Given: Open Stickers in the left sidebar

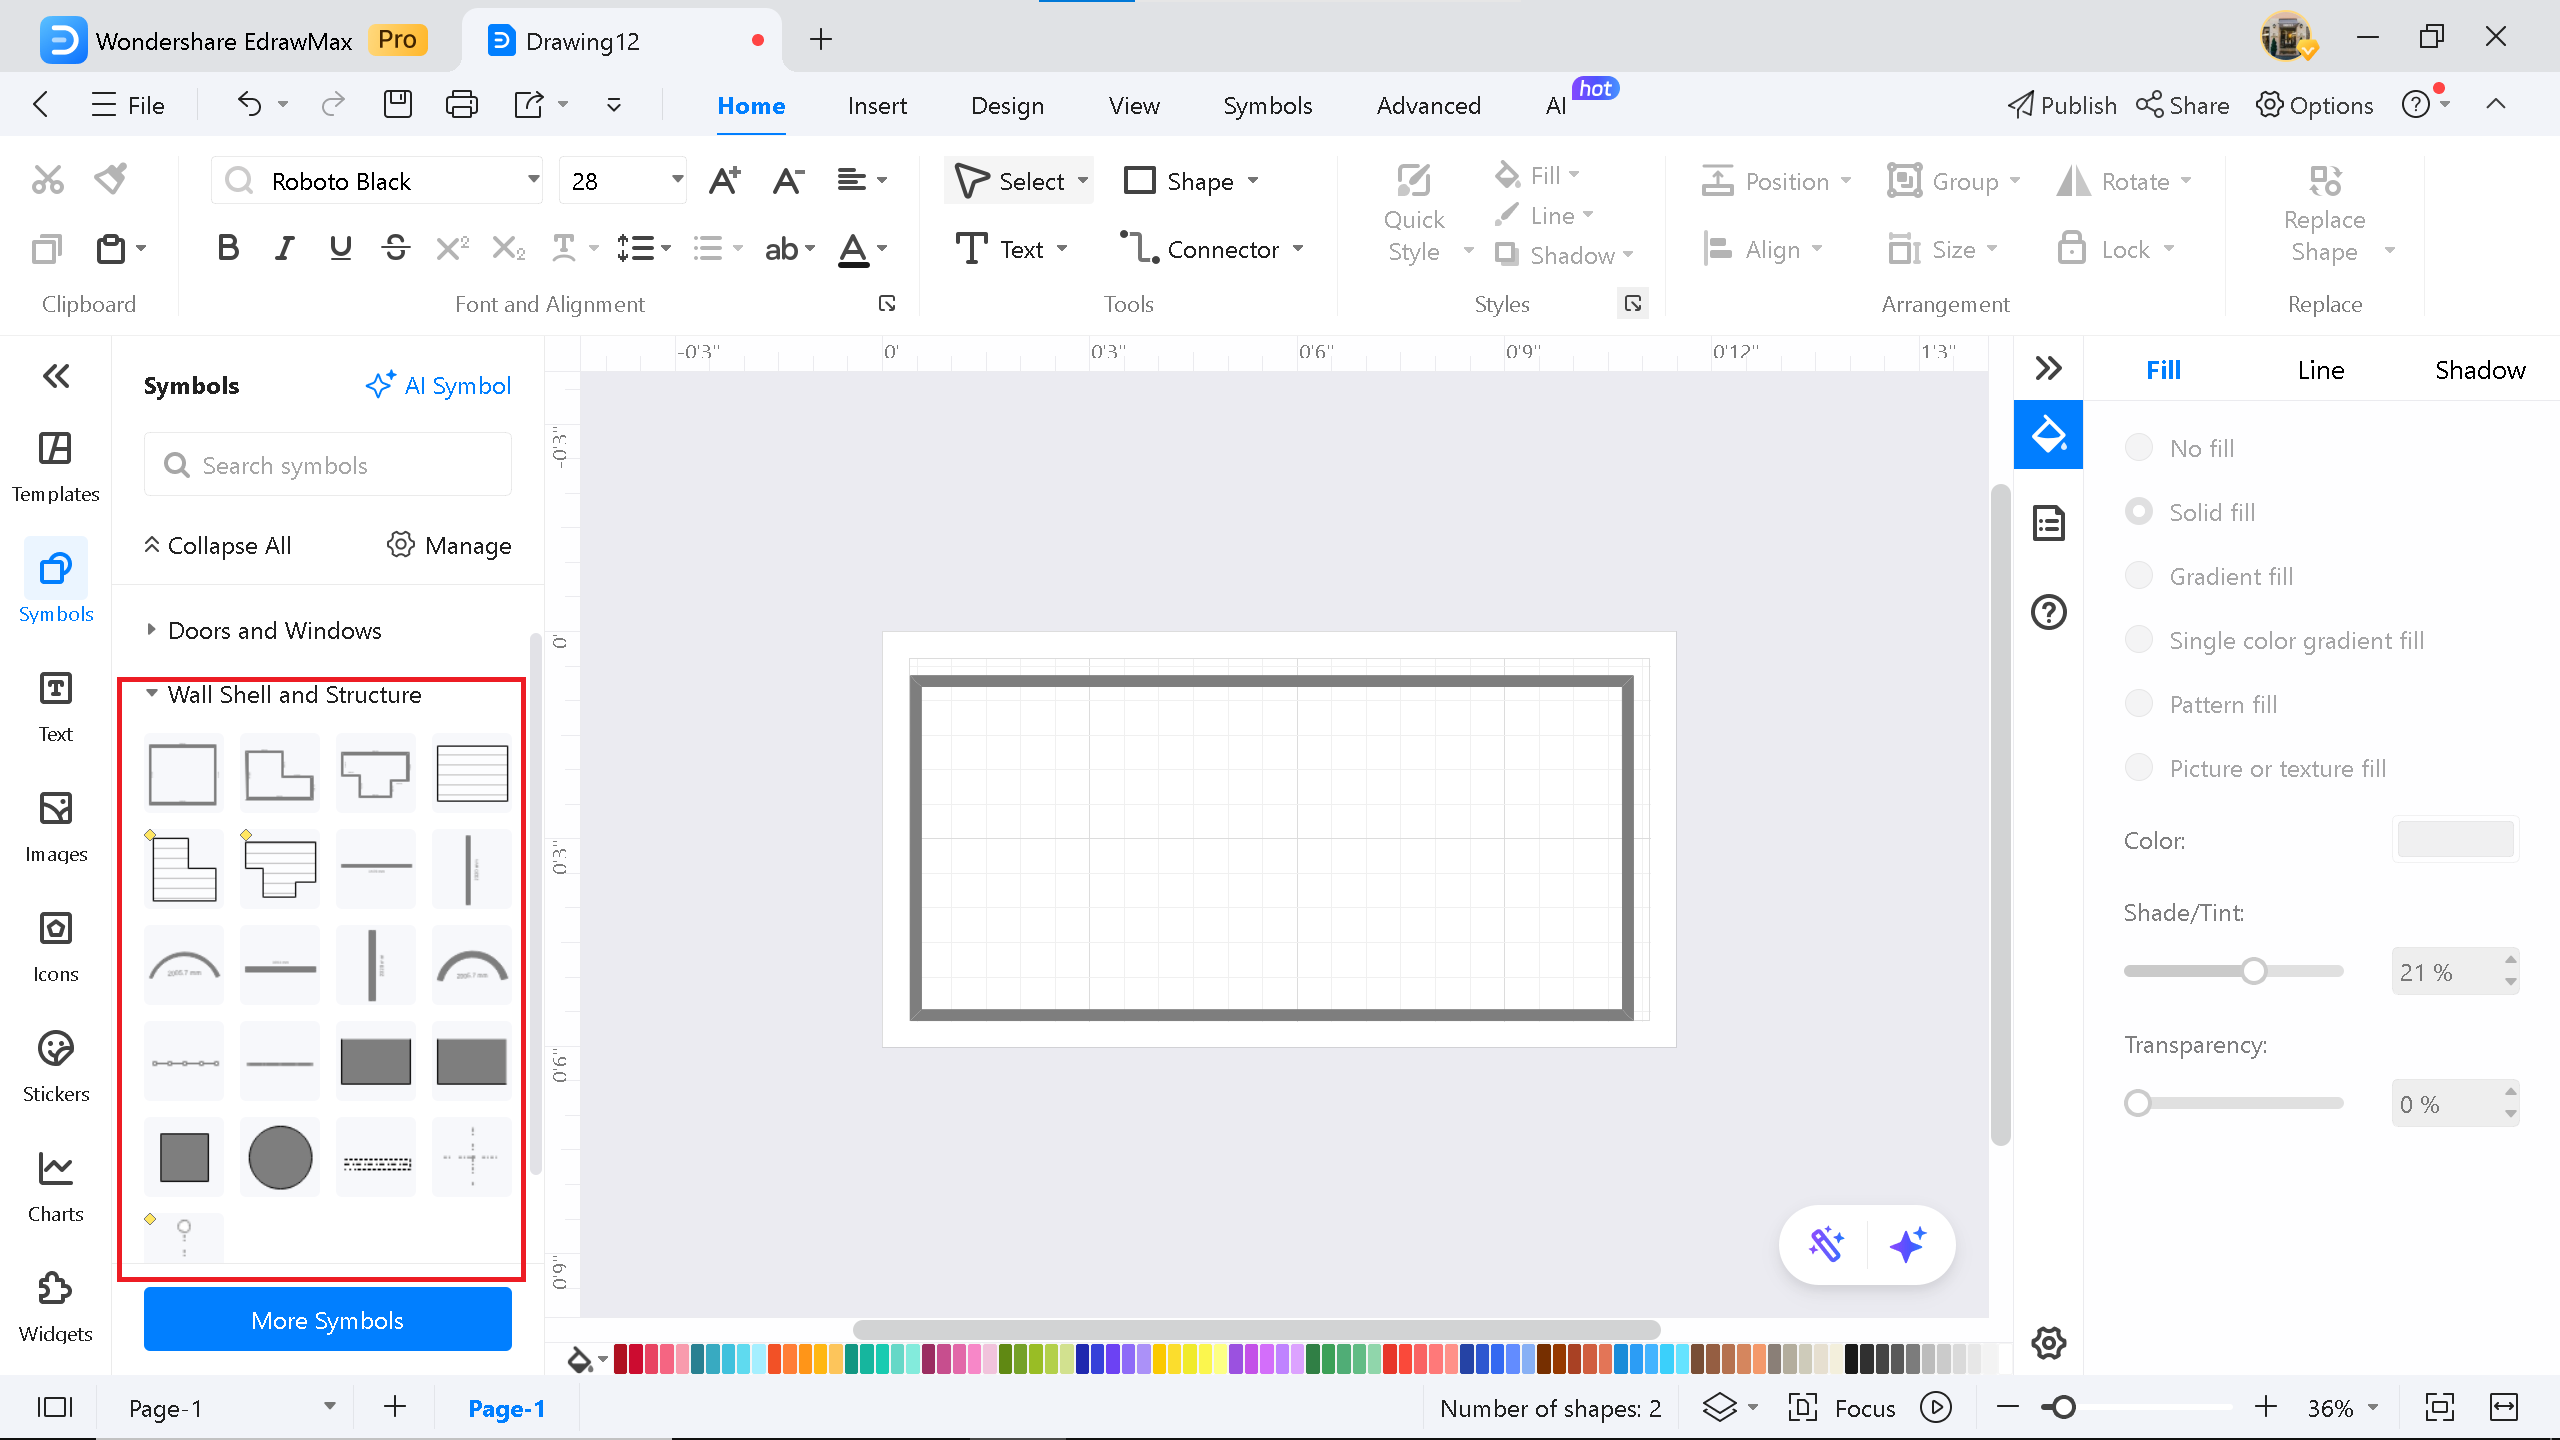Looking at the screenshot, I should 56,1067.
